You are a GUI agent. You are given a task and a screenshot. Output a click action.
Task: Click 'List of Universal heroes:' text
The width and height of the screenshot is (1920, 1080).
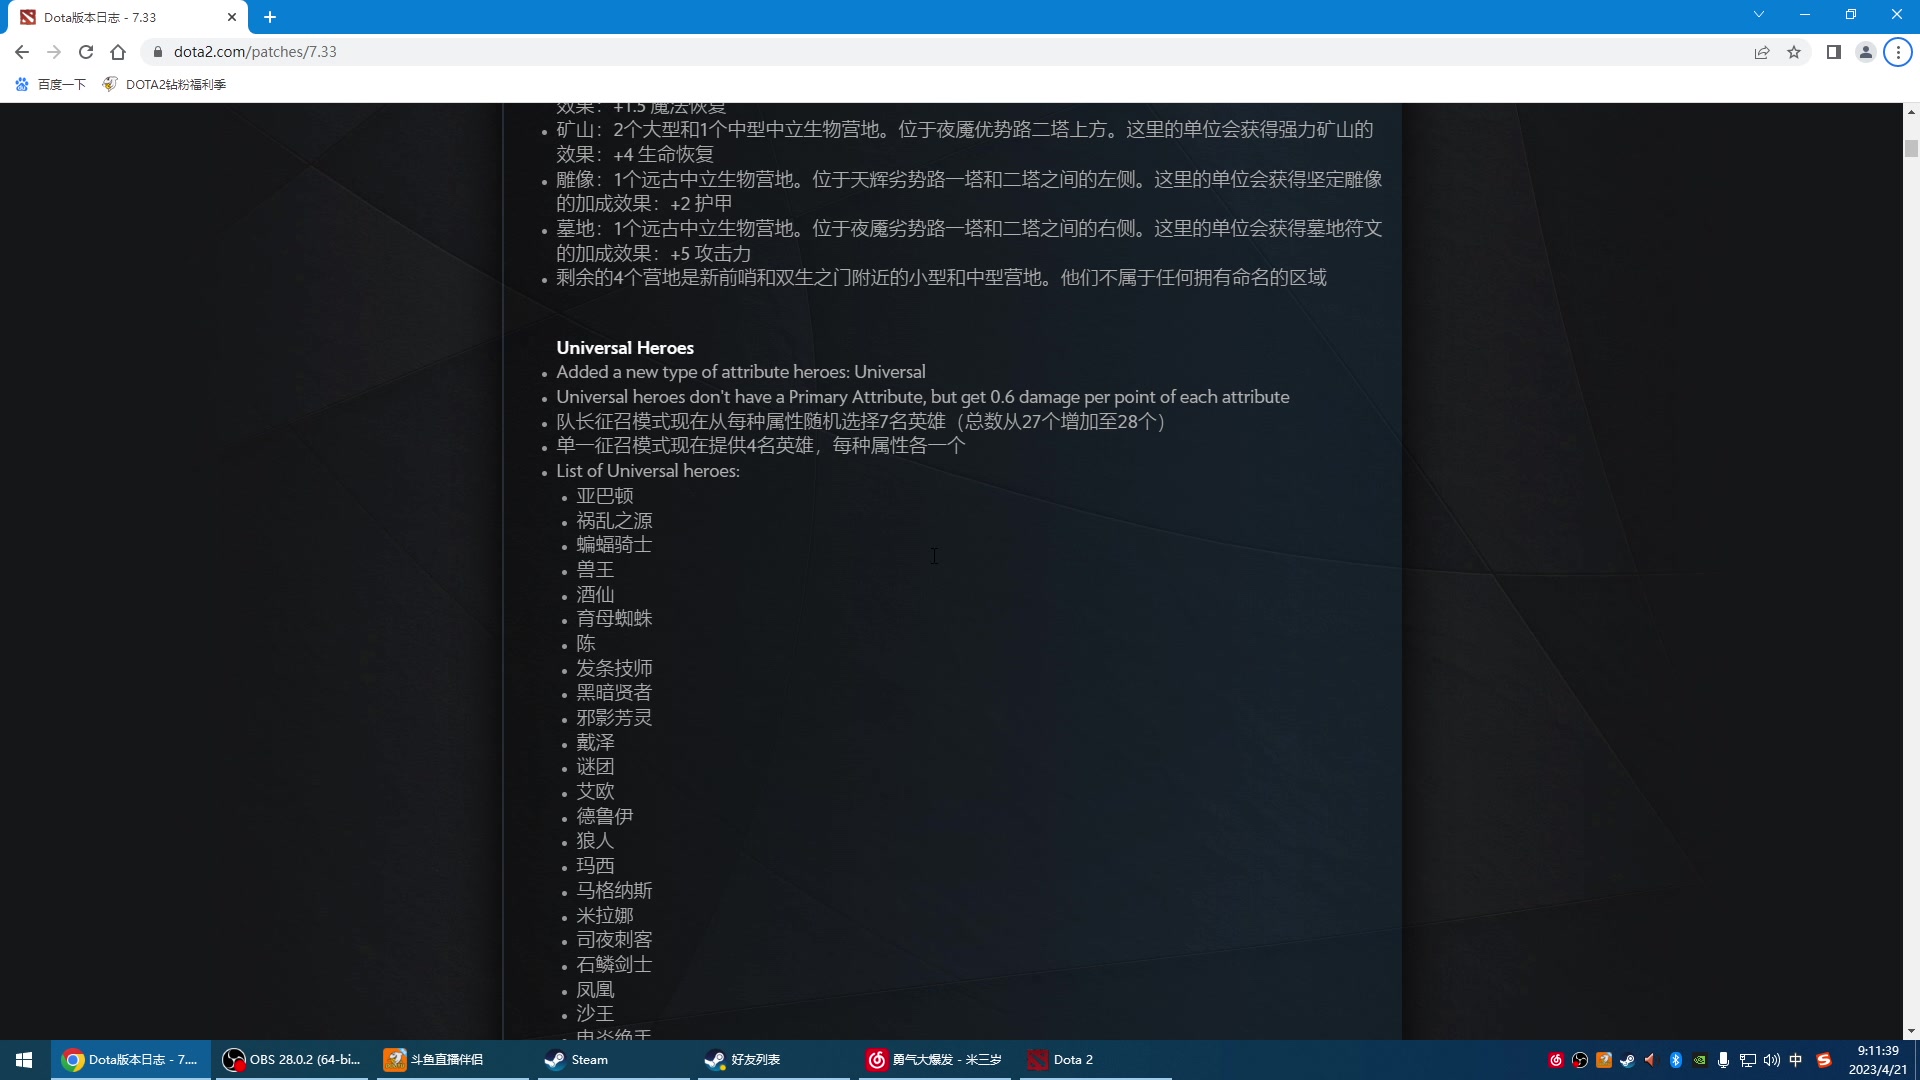tap(648, 471)
